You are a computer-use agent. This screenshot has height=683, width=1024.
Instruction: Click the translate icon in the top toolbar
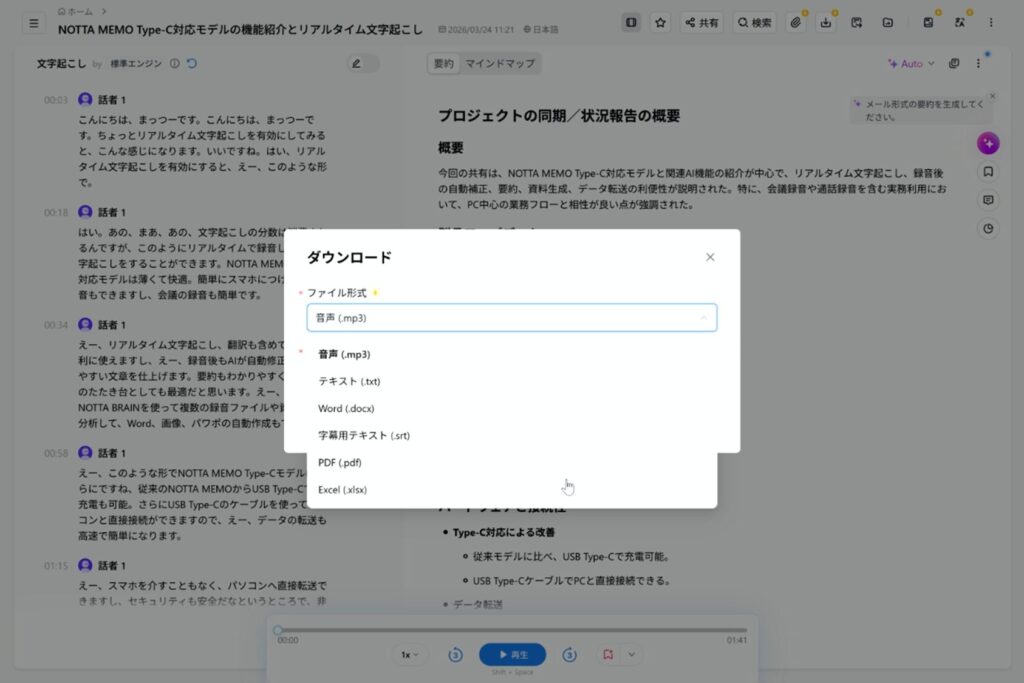pyautogui.click(x=960, y=22)
